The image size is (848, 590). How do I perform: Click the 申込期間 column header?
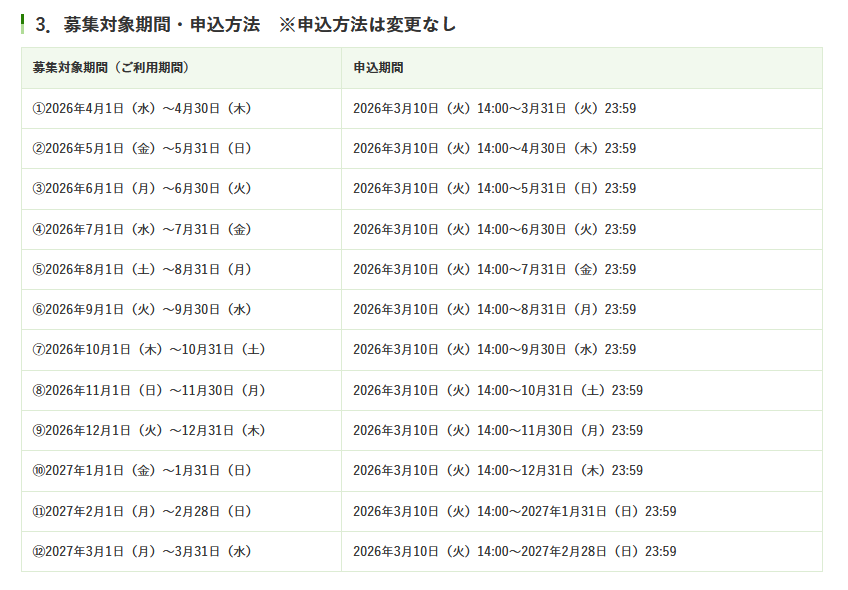click(378, 68)
